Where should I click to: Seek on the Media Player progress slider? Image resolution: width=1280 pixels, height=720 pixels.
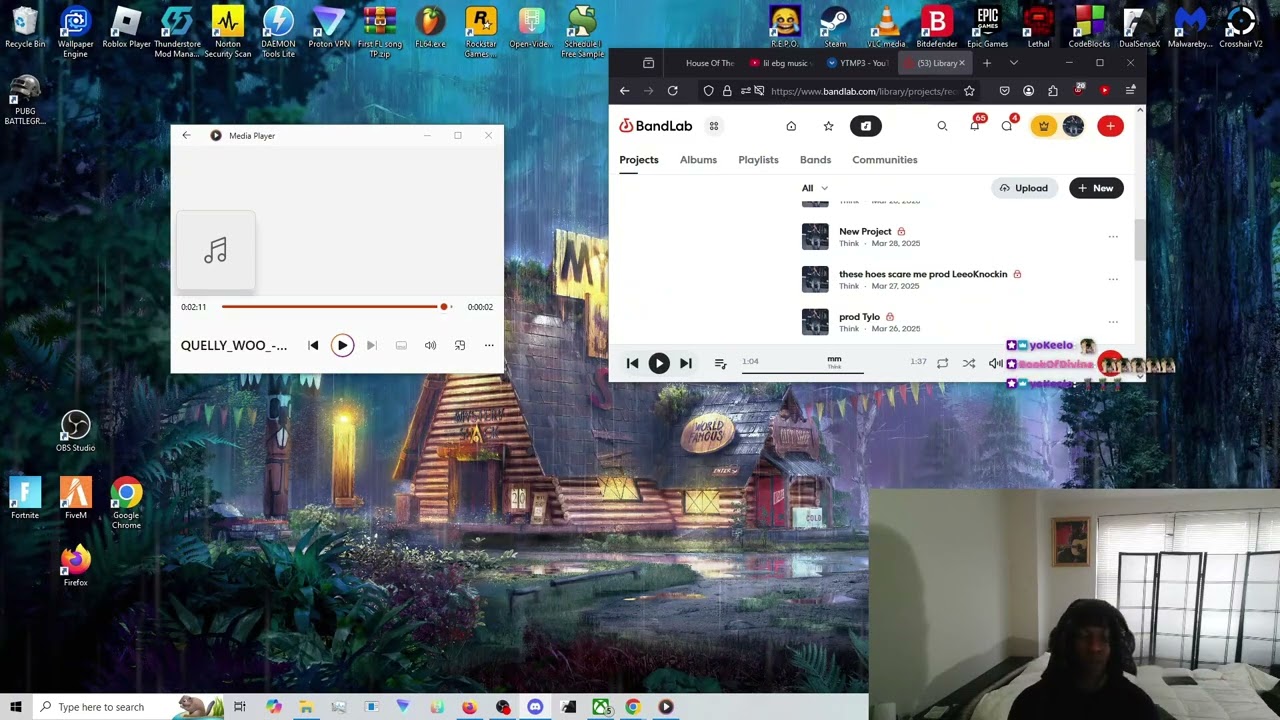tap(336, 307)
